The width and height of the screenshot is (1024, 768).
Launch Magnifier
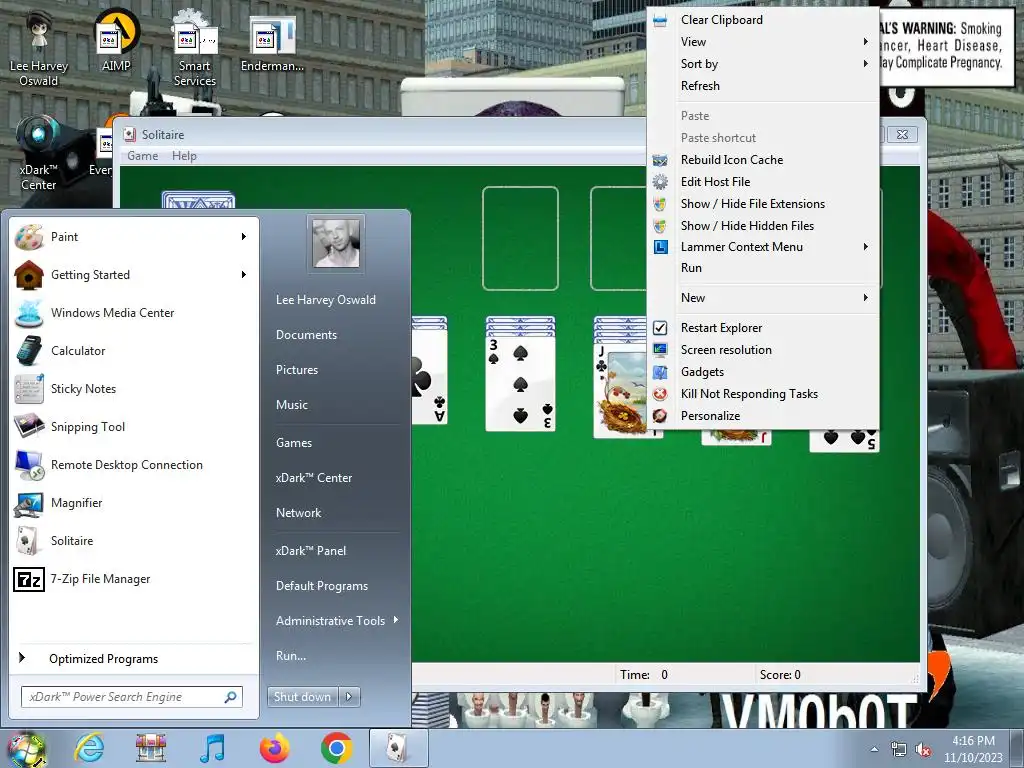coord(134,502)
